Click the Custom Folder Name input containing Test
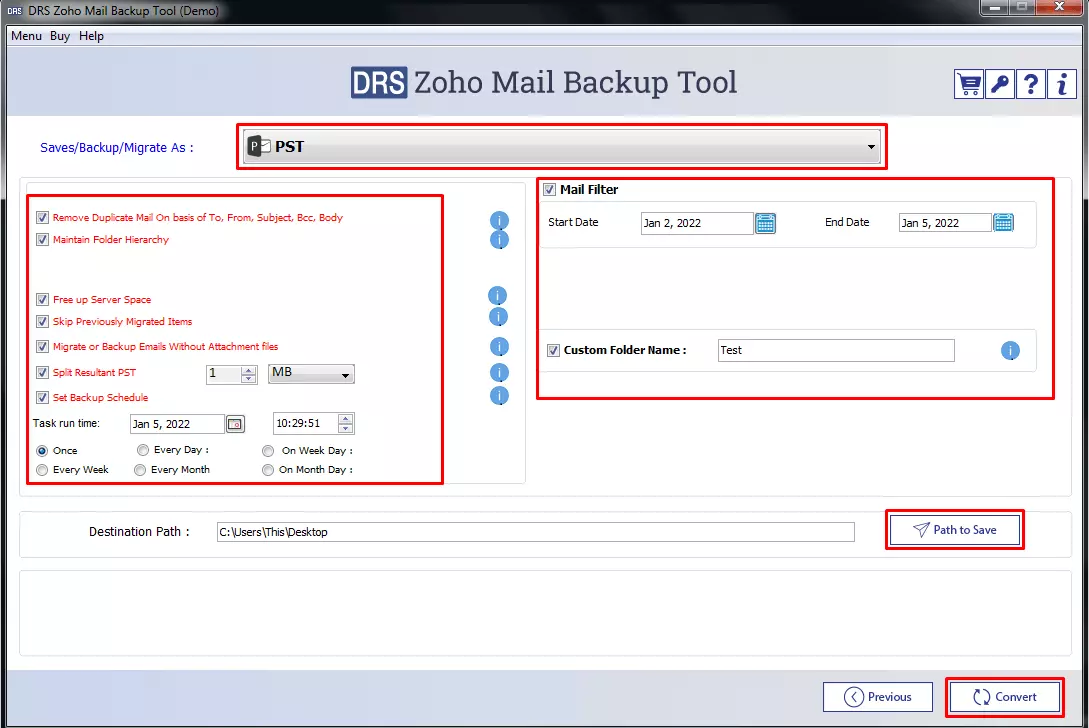Image resolution: width=1089 pixels, height=728 pixels. point(836,350)
